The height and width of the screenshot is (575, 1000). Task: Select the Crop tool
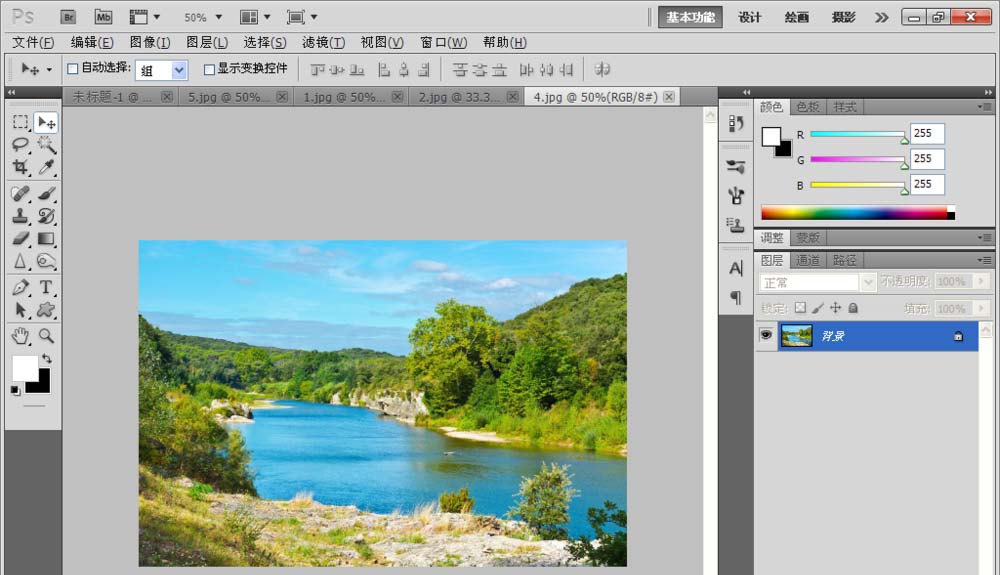pyautogui.click(x=20, y=168)
